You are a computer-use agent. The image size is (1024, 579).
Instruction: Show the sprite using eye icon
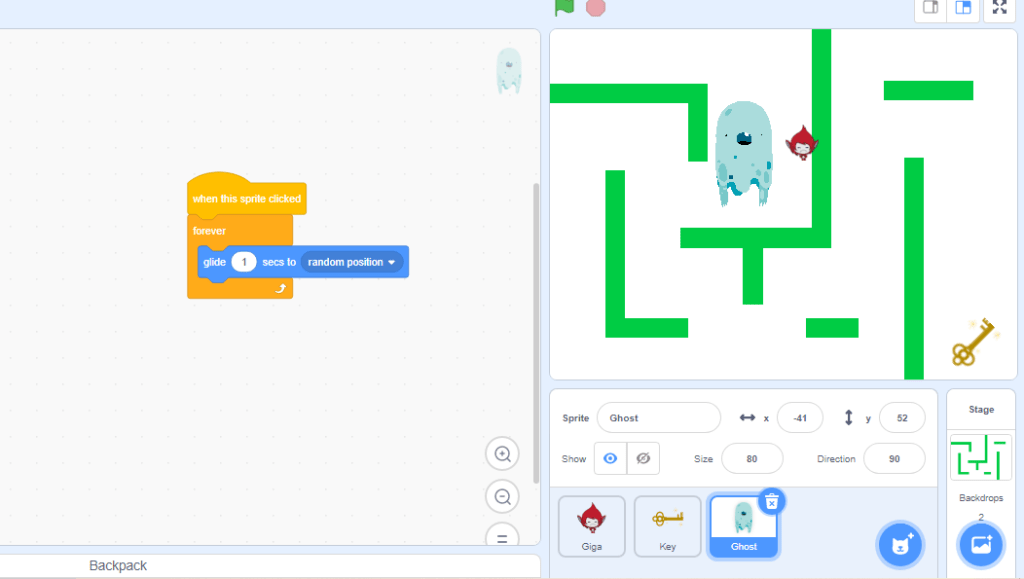(609, 458)
